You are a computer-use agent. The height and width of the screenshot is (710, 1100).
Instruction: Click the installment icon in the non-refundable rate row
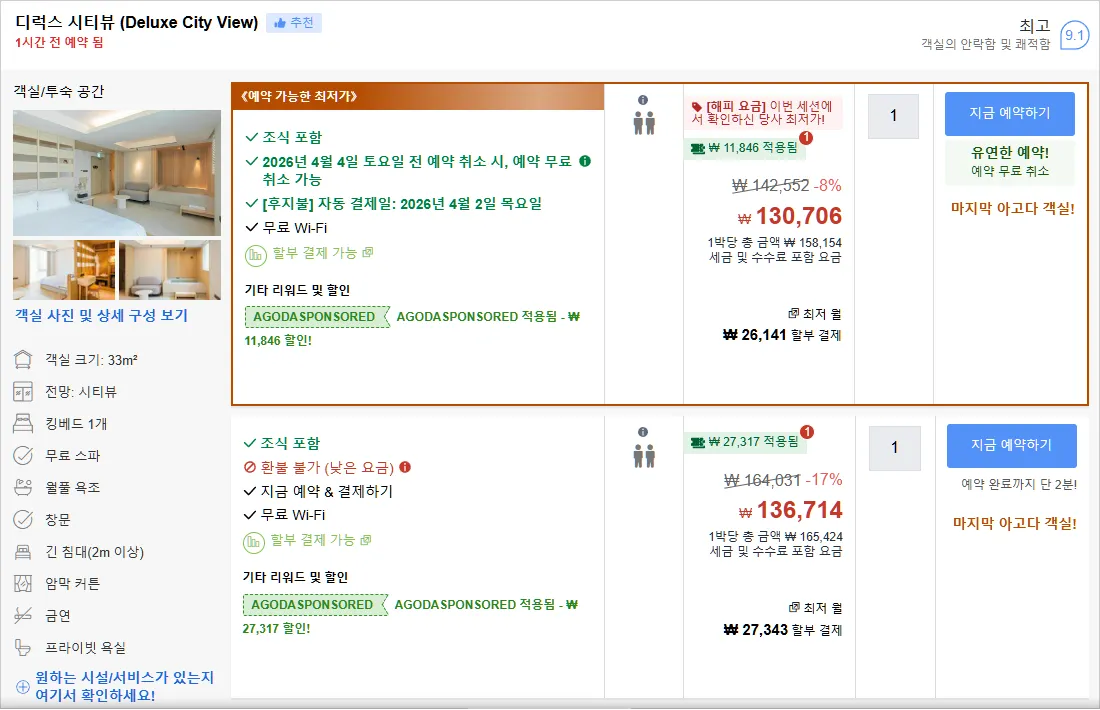[x=254, y=542]
